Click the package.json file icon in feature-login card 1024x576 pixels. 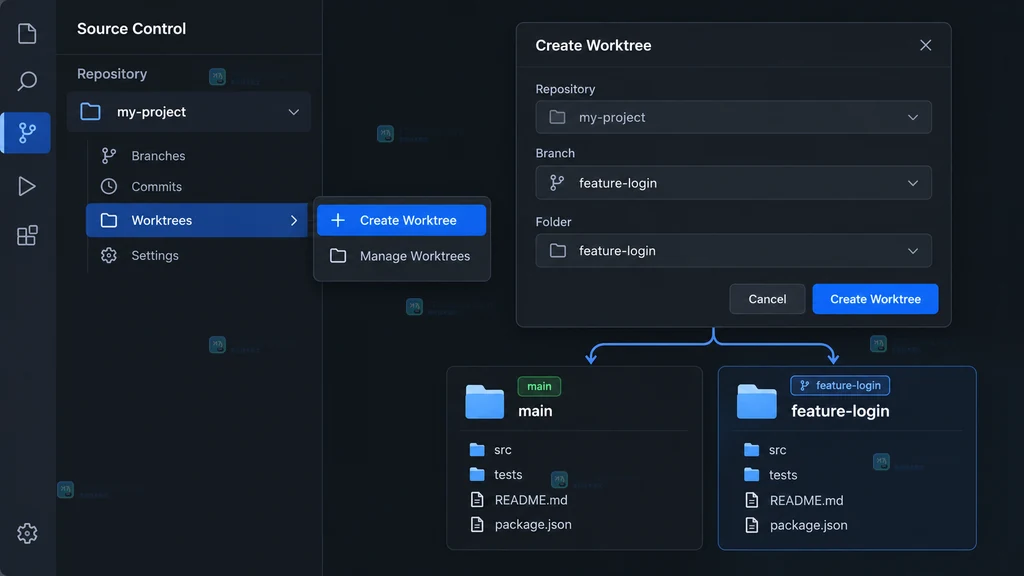tap(752, 525)
